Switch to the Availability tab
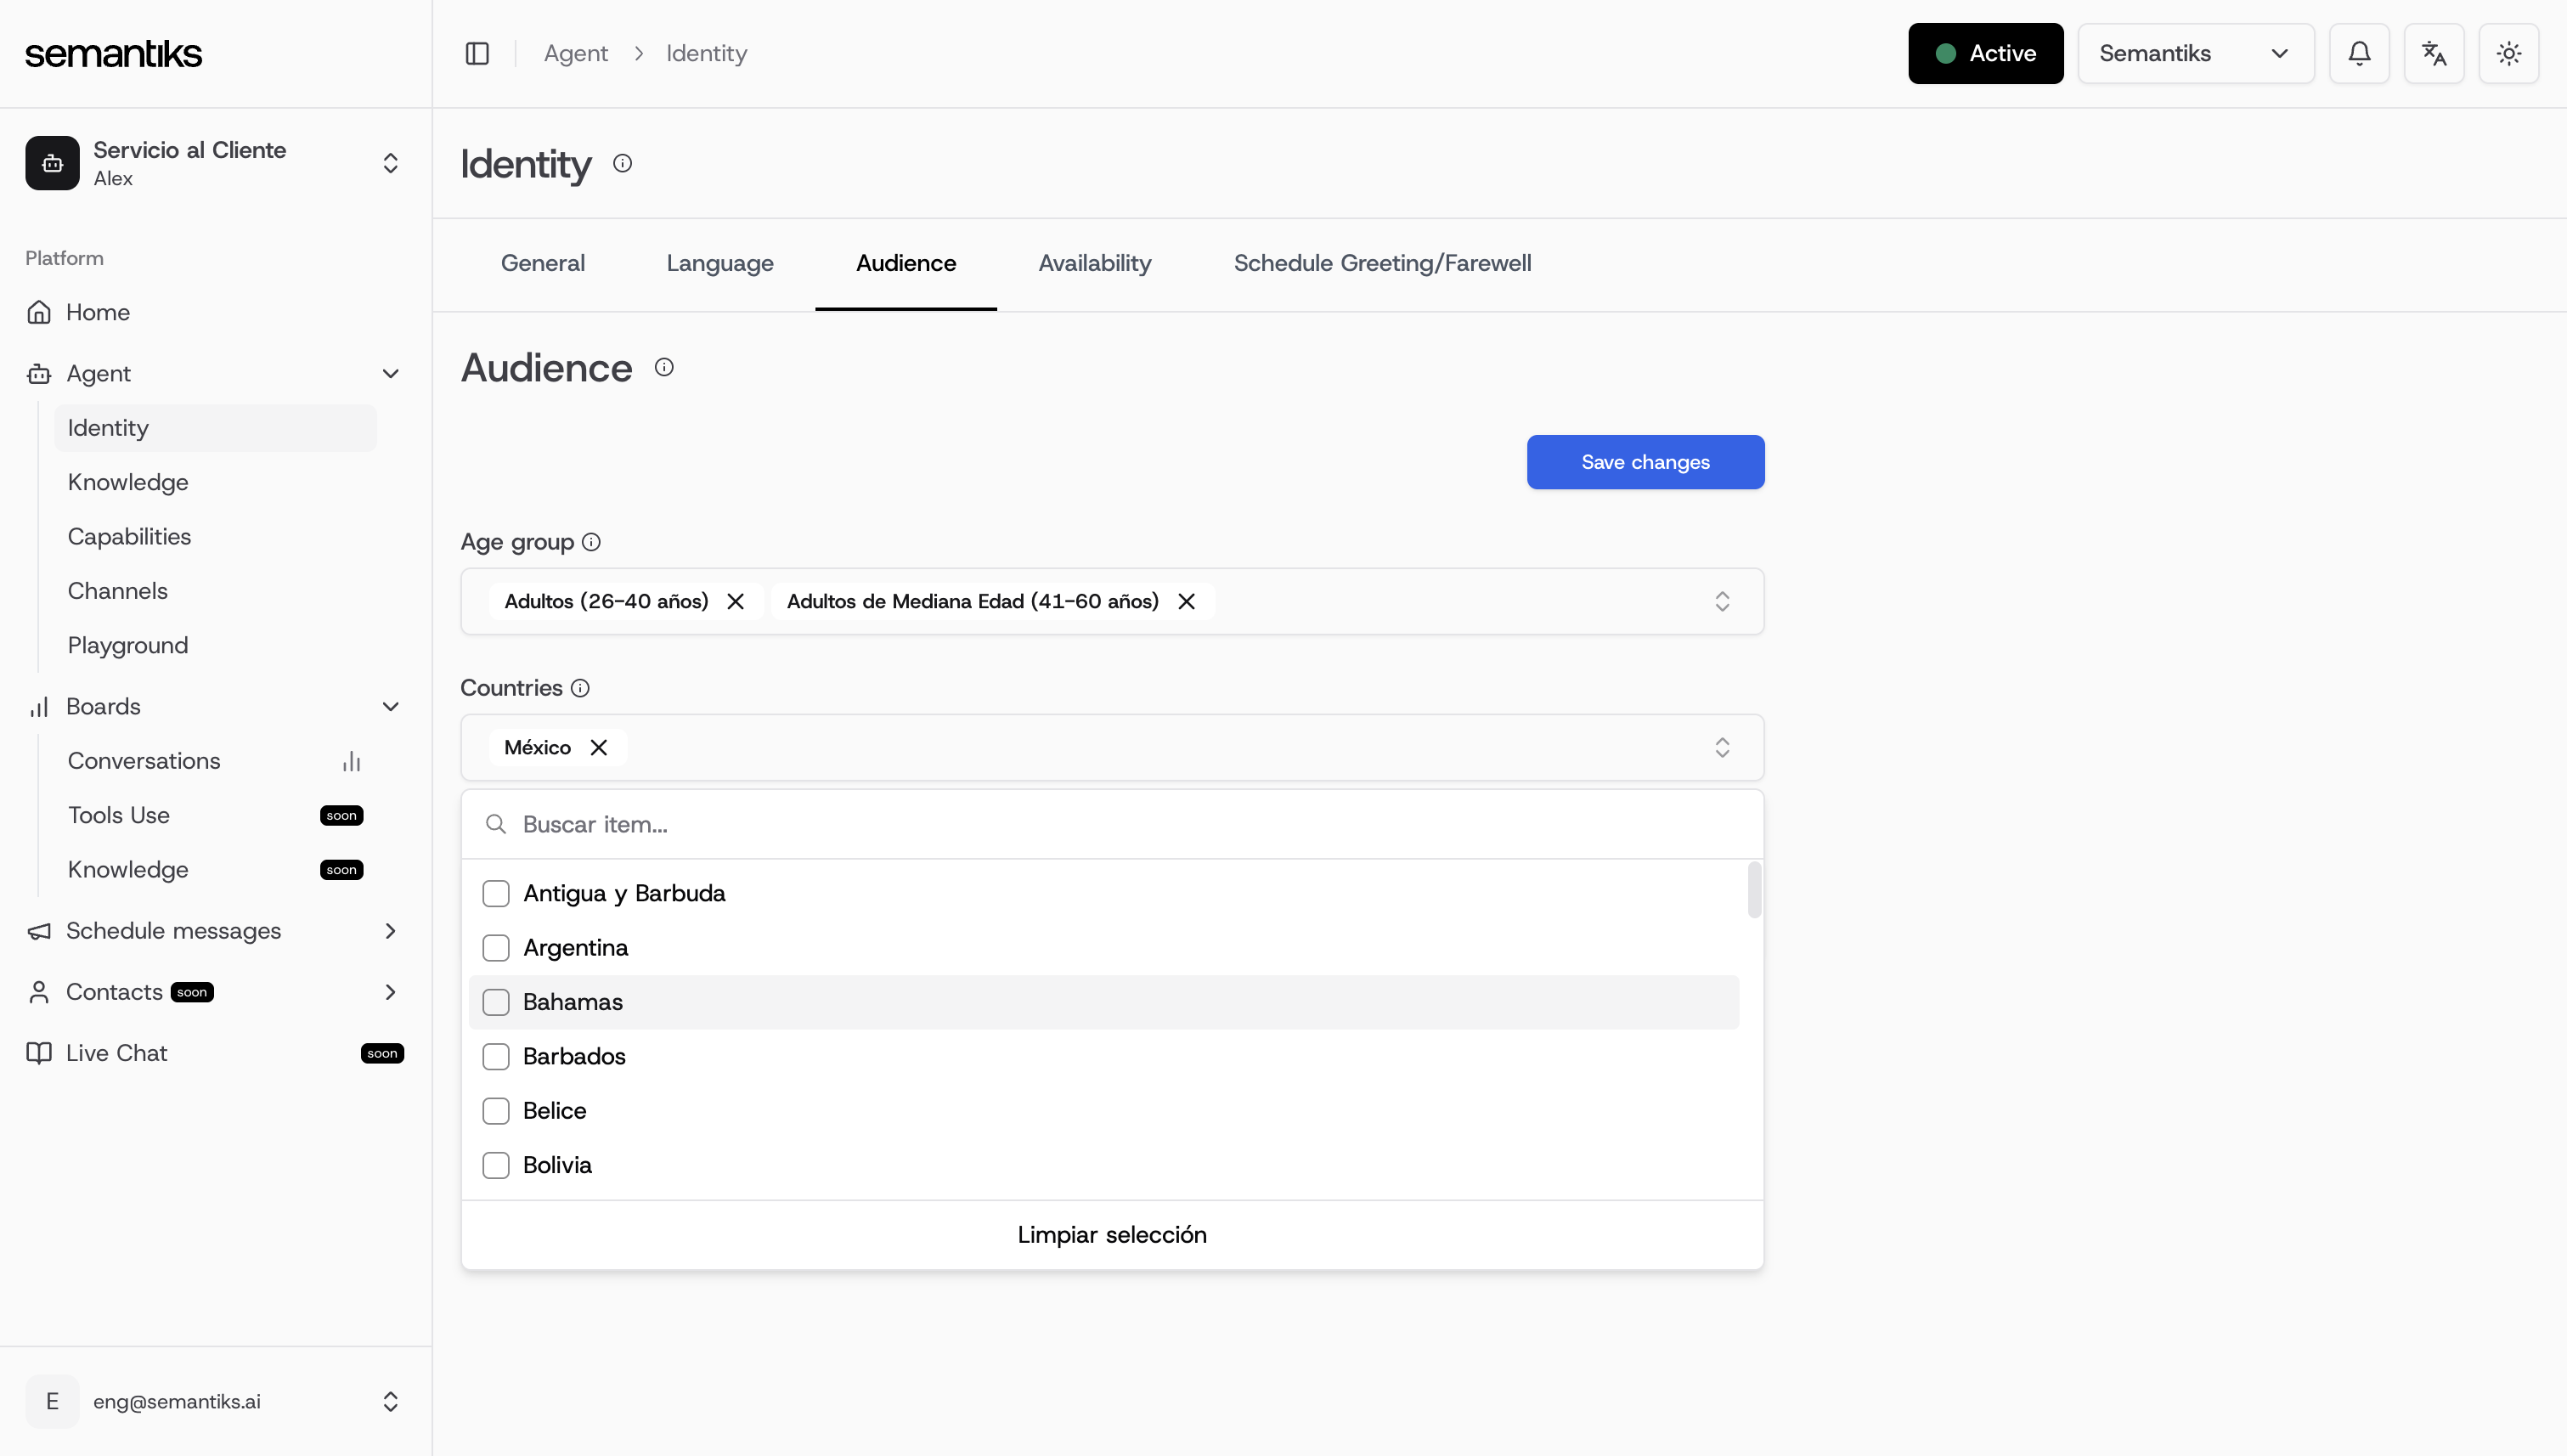Image resolution: width=2567 pixels, height=1456 pixels. coord(1094,263)
